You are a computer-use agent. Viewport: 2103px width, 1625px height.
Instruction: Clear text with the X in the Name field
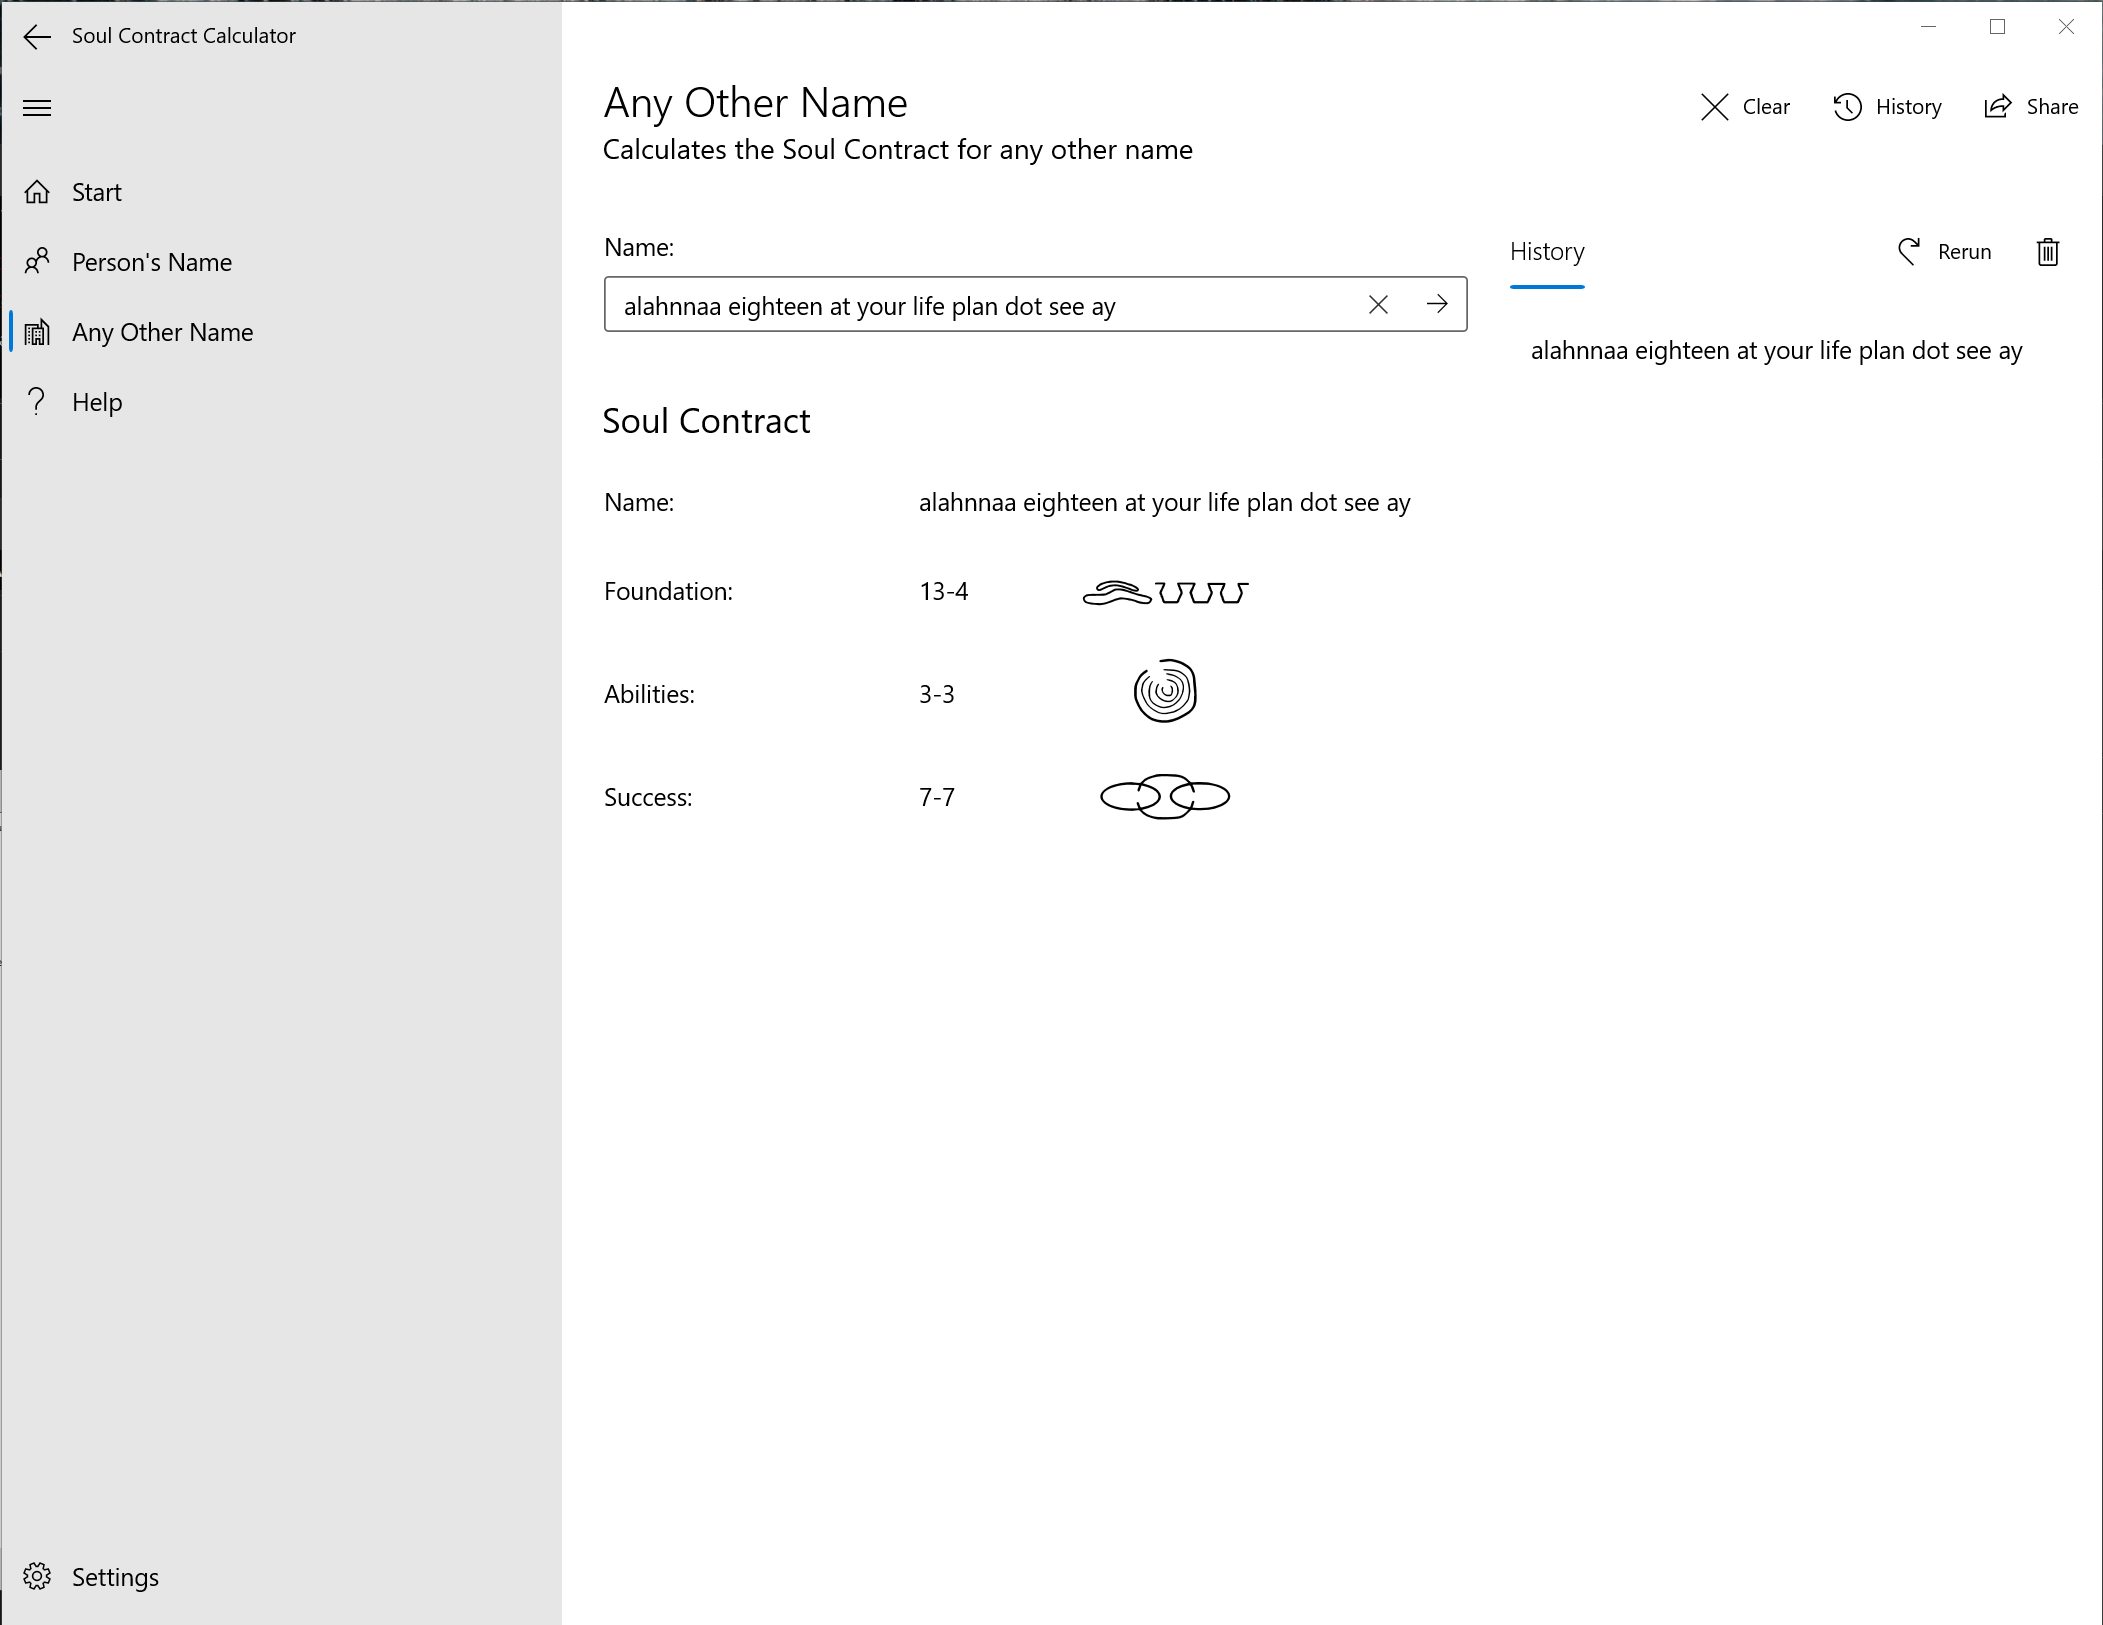1378,305
